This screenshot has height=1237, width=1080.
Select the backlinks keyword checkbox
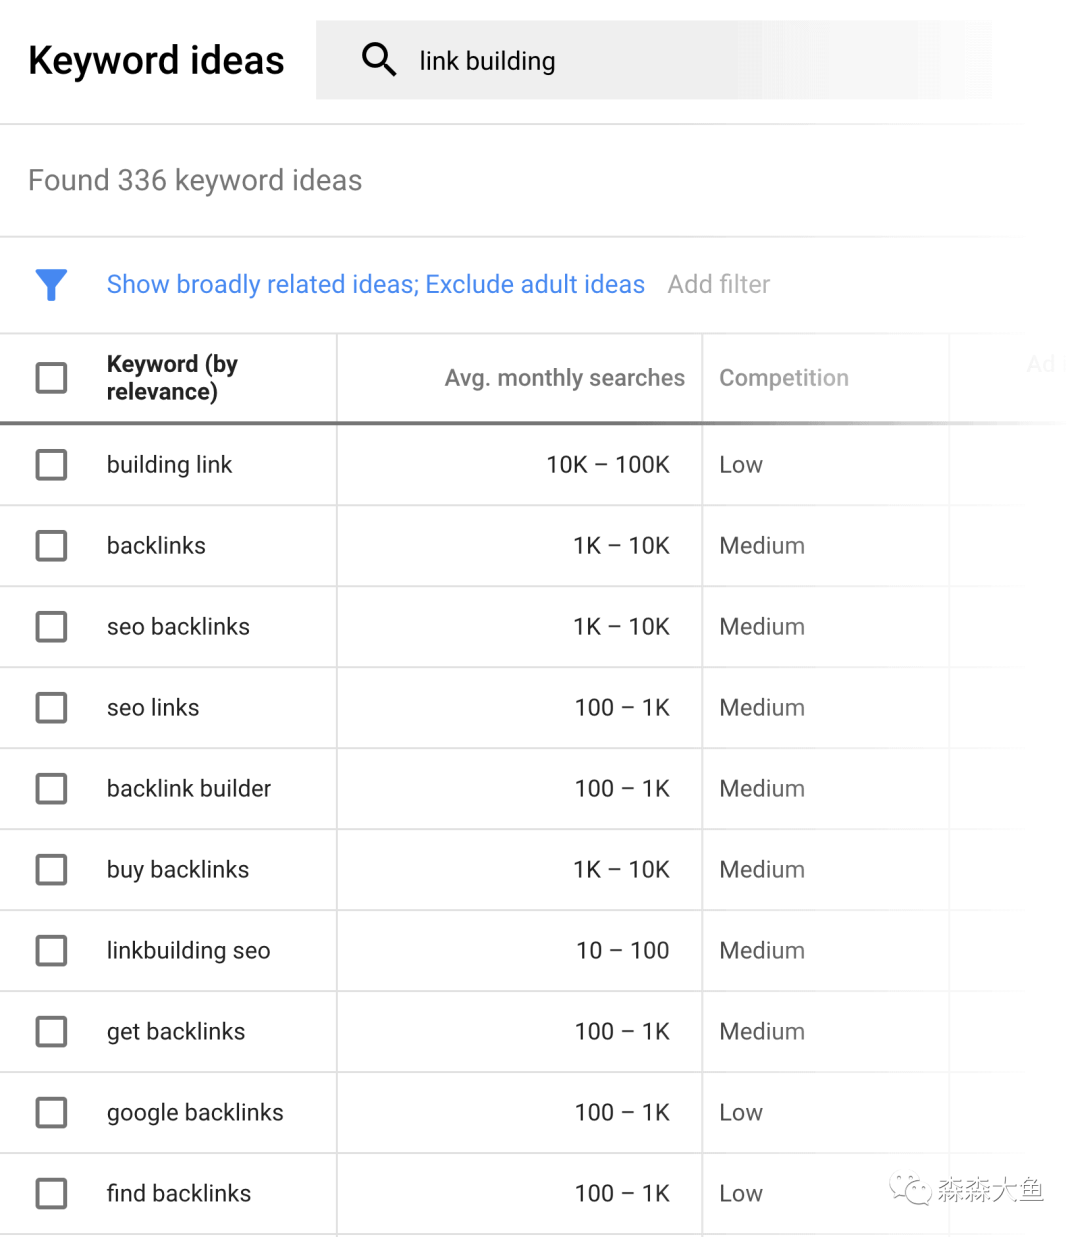click(51, 546)
